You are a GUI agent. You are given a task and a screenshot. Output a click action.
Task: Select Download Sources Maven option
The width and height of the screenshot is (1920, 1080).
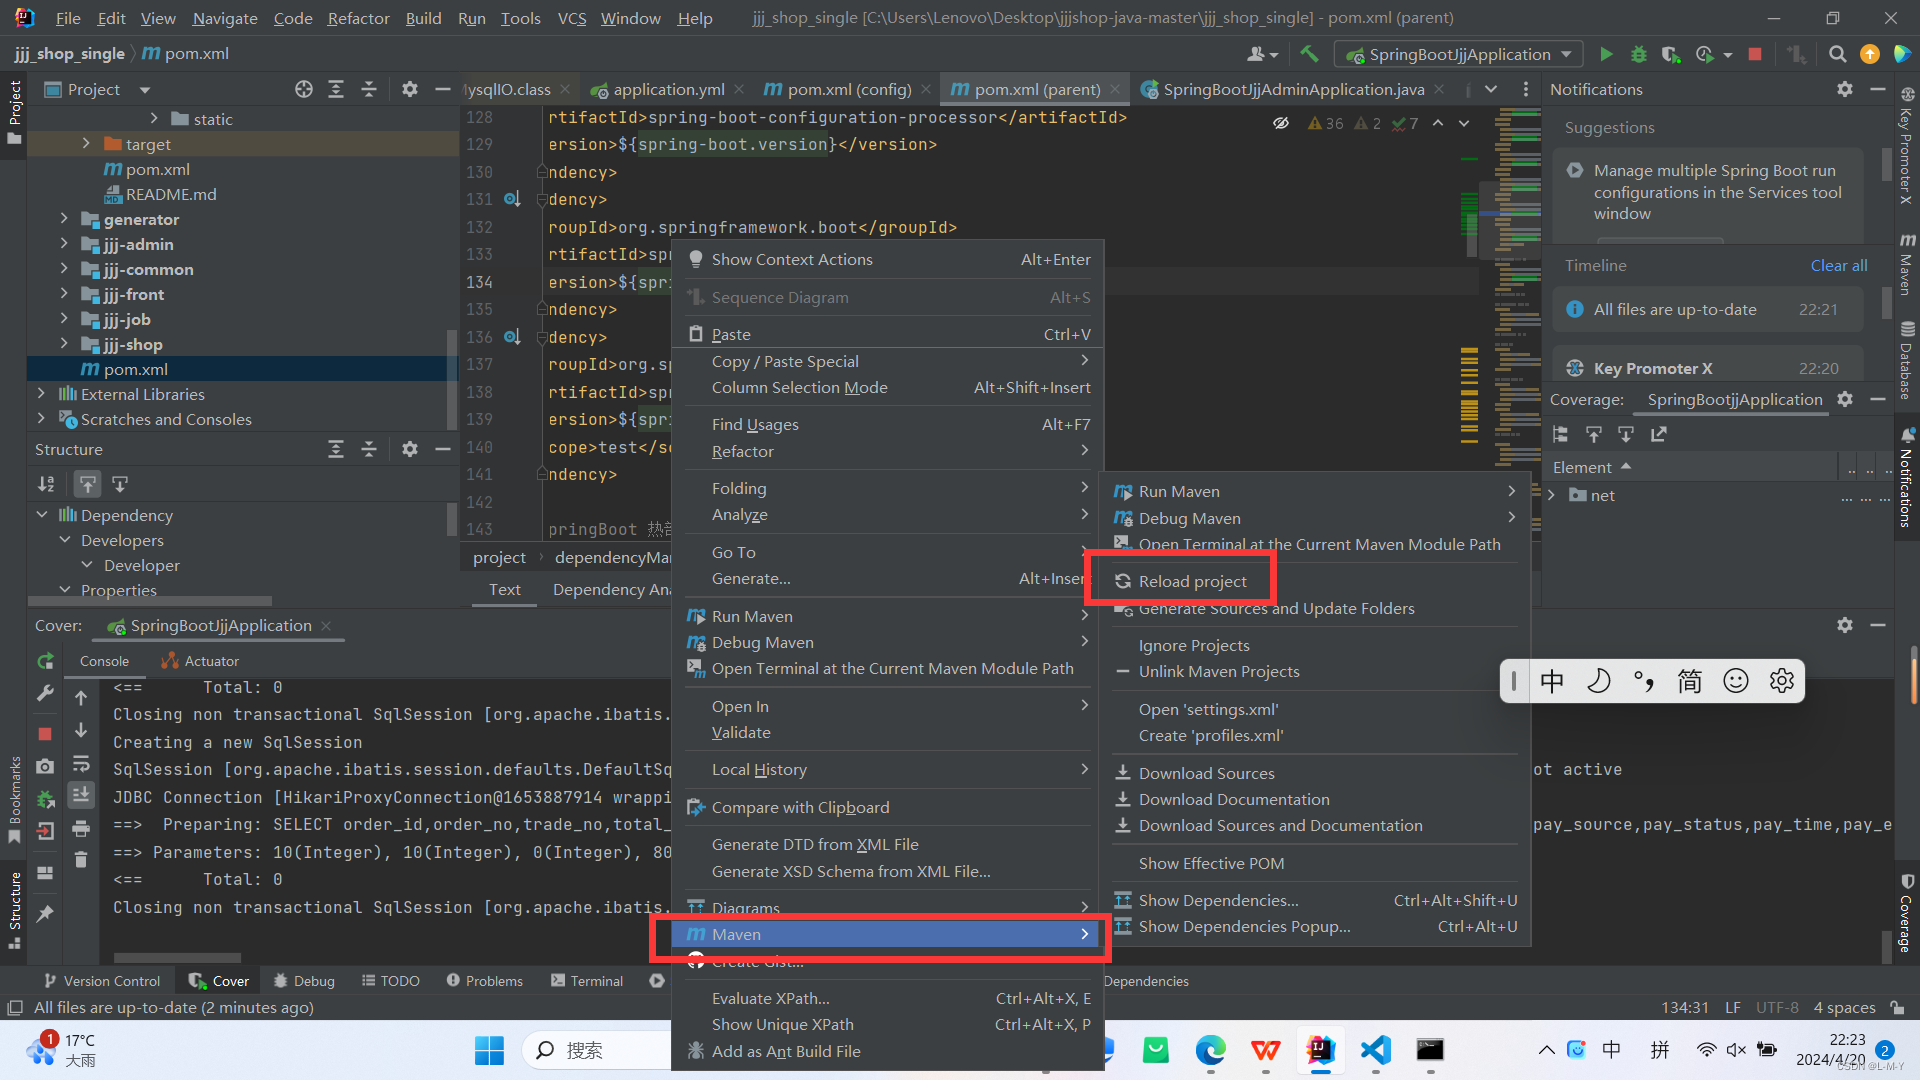(1207, 771)
